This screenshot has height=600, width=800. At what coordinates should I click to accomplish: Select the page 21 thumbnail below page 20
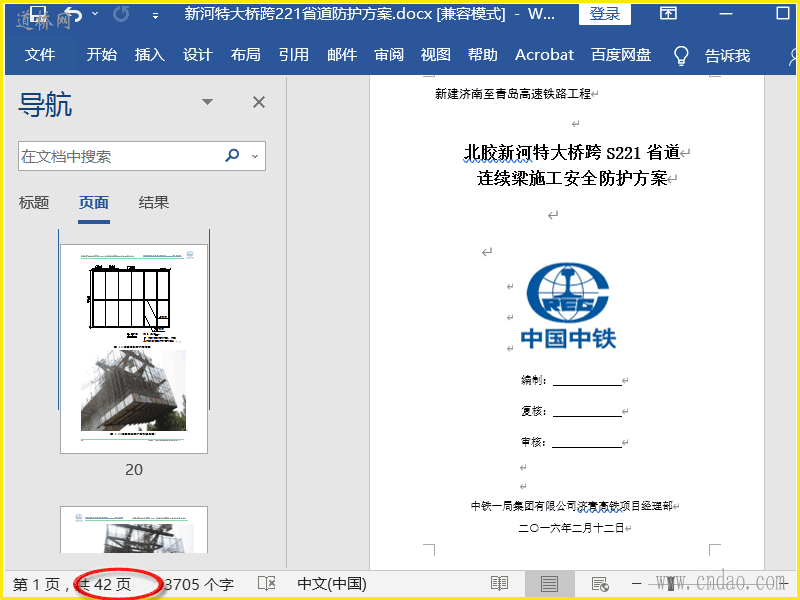[134, 530]
